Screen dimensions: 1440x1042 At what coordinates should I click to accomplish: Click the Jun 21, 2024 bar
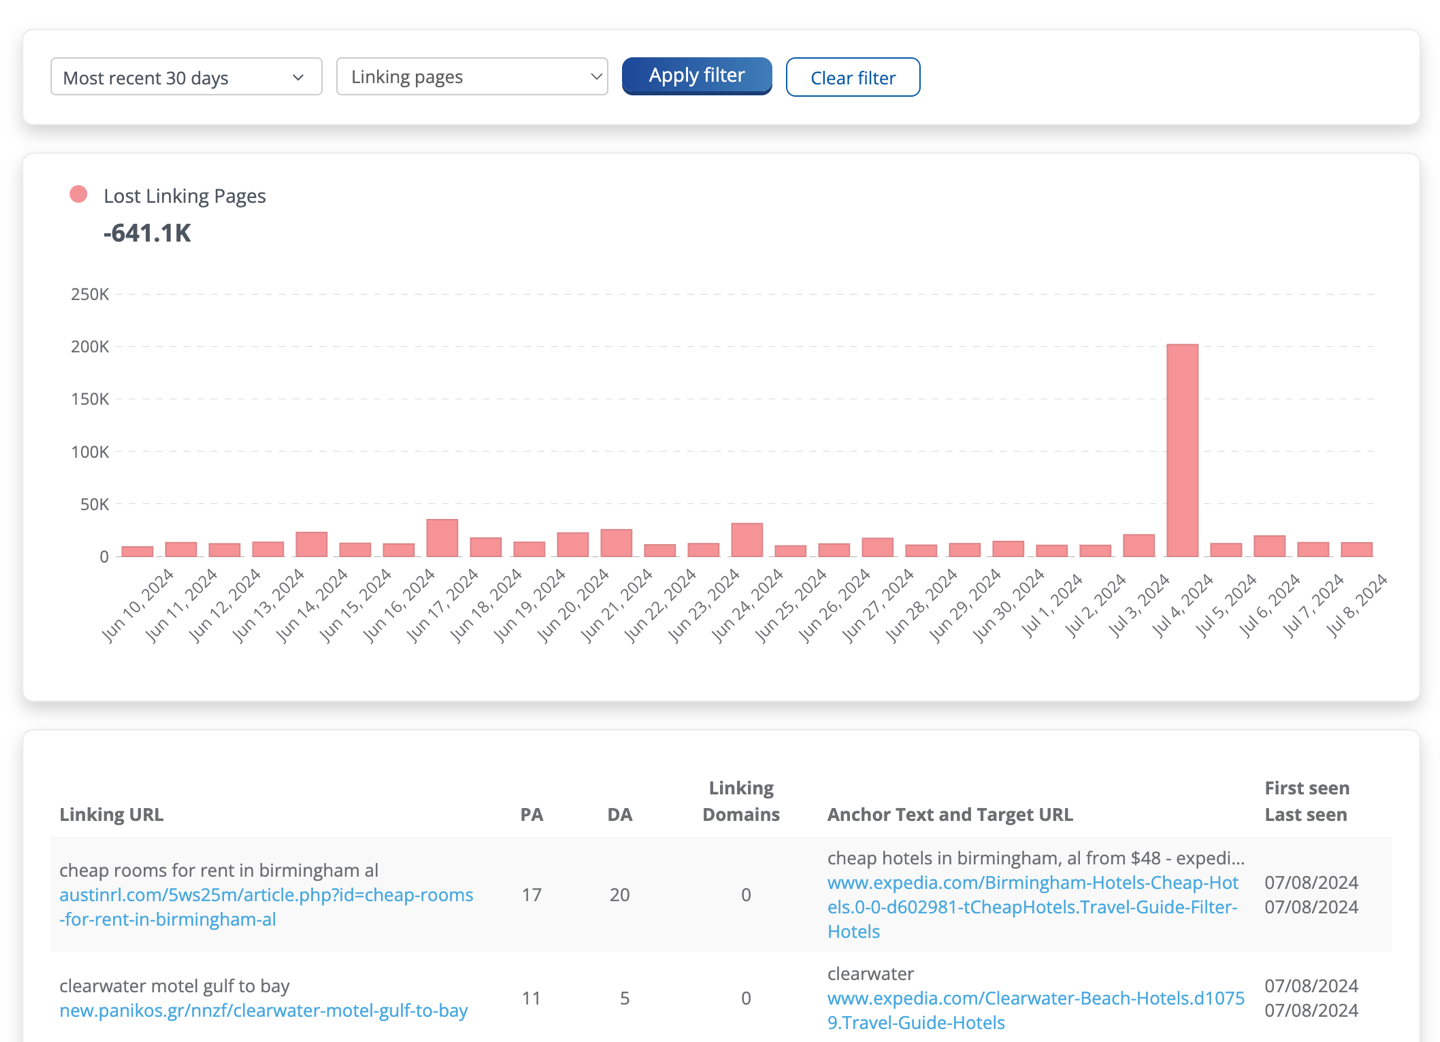coord(616,543)
